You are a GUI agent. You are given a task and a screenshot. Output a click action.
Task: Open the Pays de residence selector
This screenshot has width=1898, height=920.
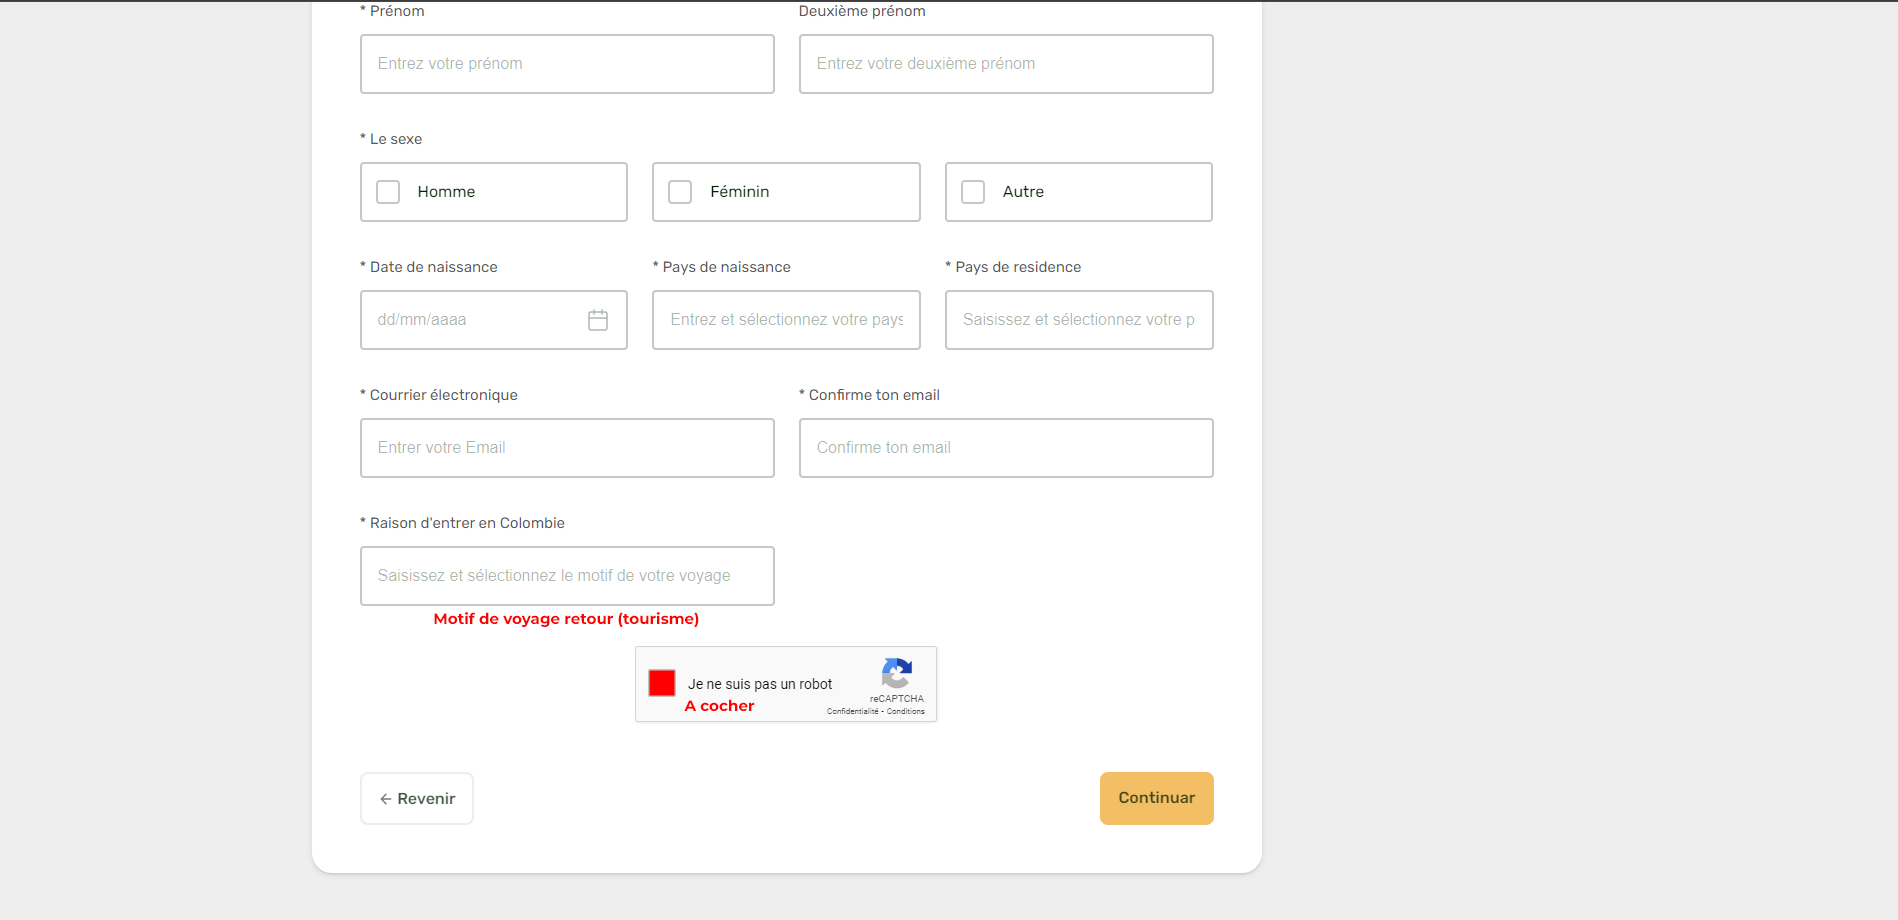pyautogui.click(x=1078, y=320)
